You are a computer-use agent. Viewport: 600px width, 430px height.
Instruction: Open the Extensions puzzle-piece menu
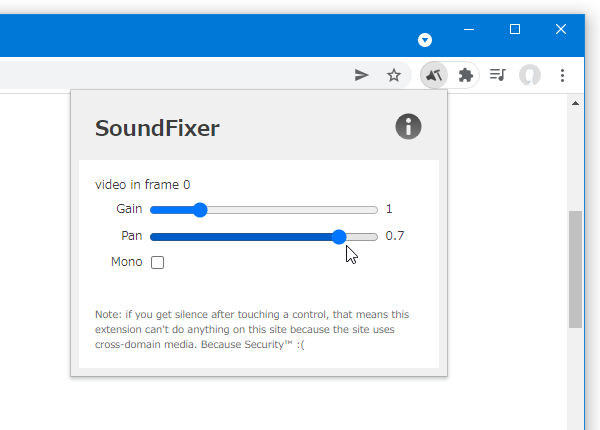[x=465, y=75]
